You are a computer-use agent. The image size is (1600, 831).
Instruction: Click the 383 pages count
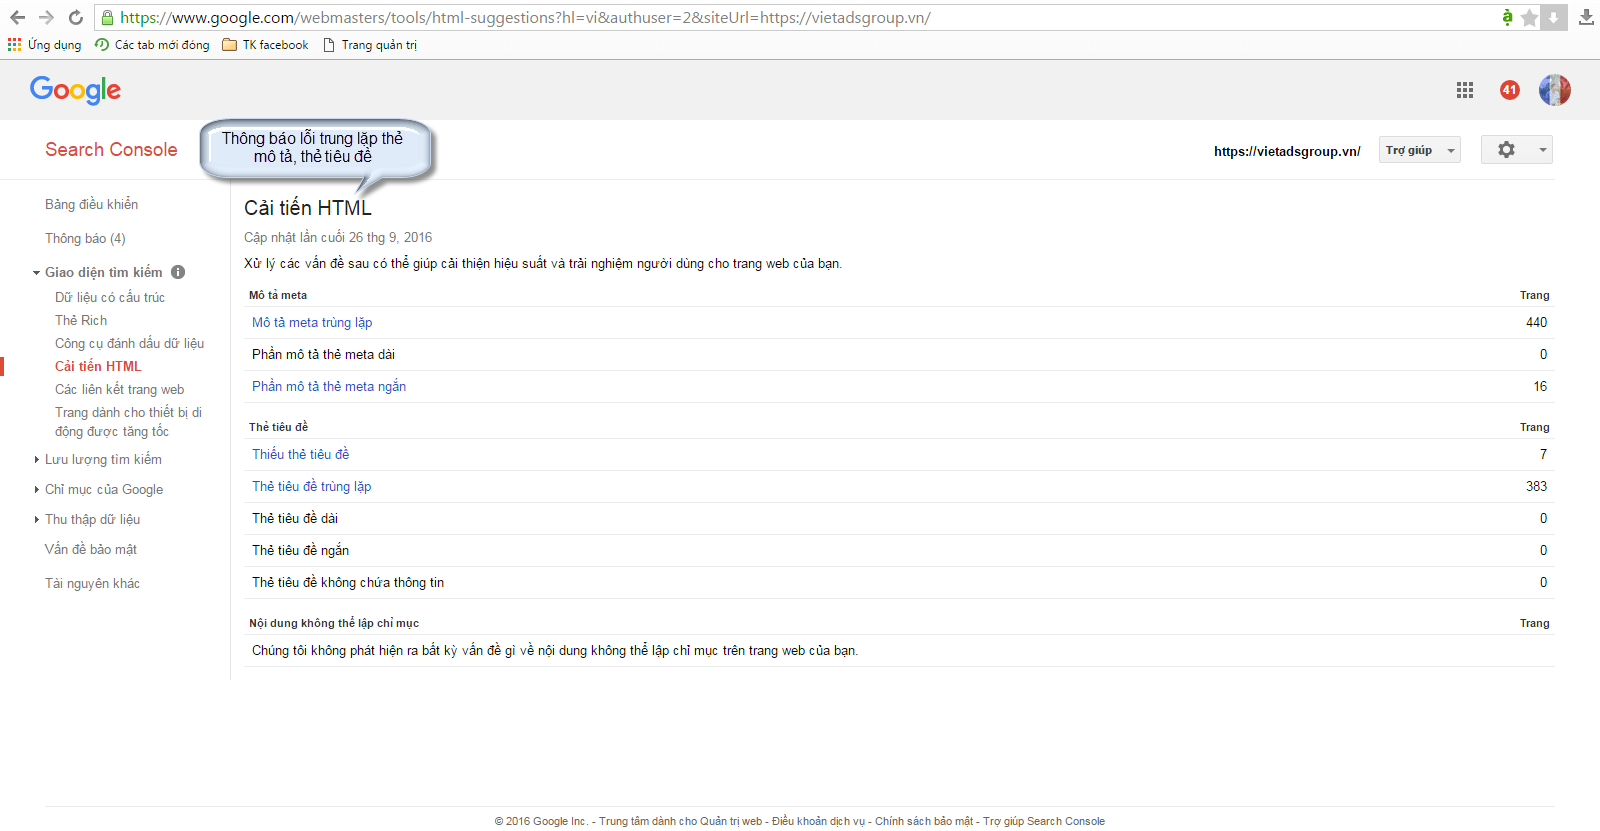click(x=1536, y=486)
